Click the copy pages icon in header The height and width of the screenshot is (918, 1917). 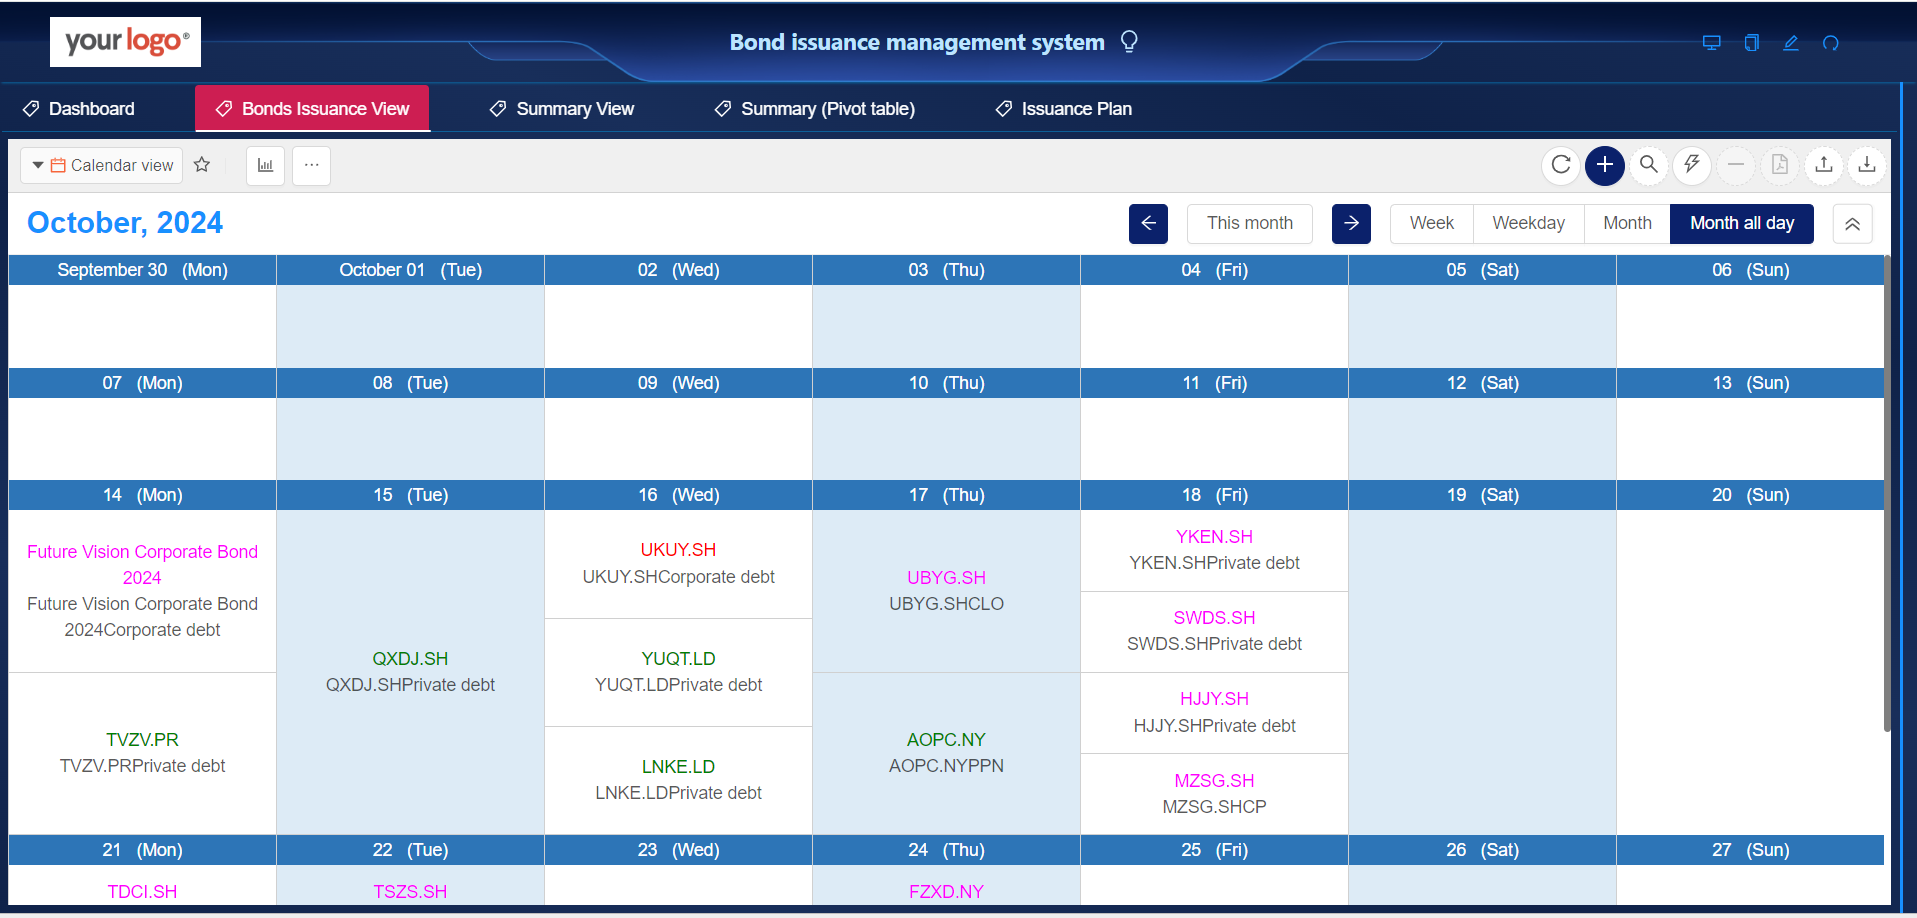click(1751, 43)
